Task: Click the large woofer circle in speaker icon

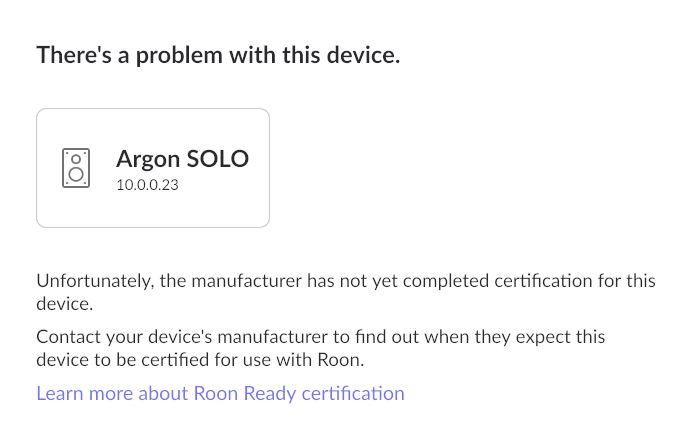Action: click(x=76, y=175)
